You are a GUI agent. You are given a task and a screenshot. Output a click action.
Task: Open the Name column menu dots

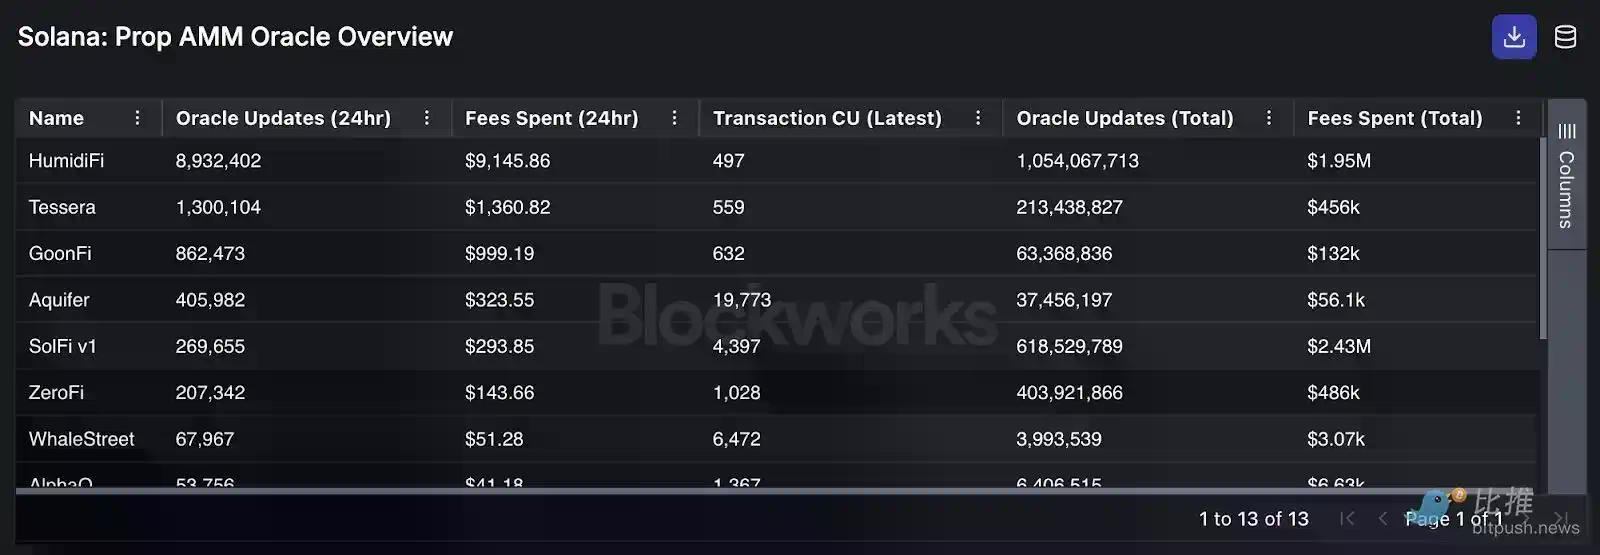pos(138,118)
